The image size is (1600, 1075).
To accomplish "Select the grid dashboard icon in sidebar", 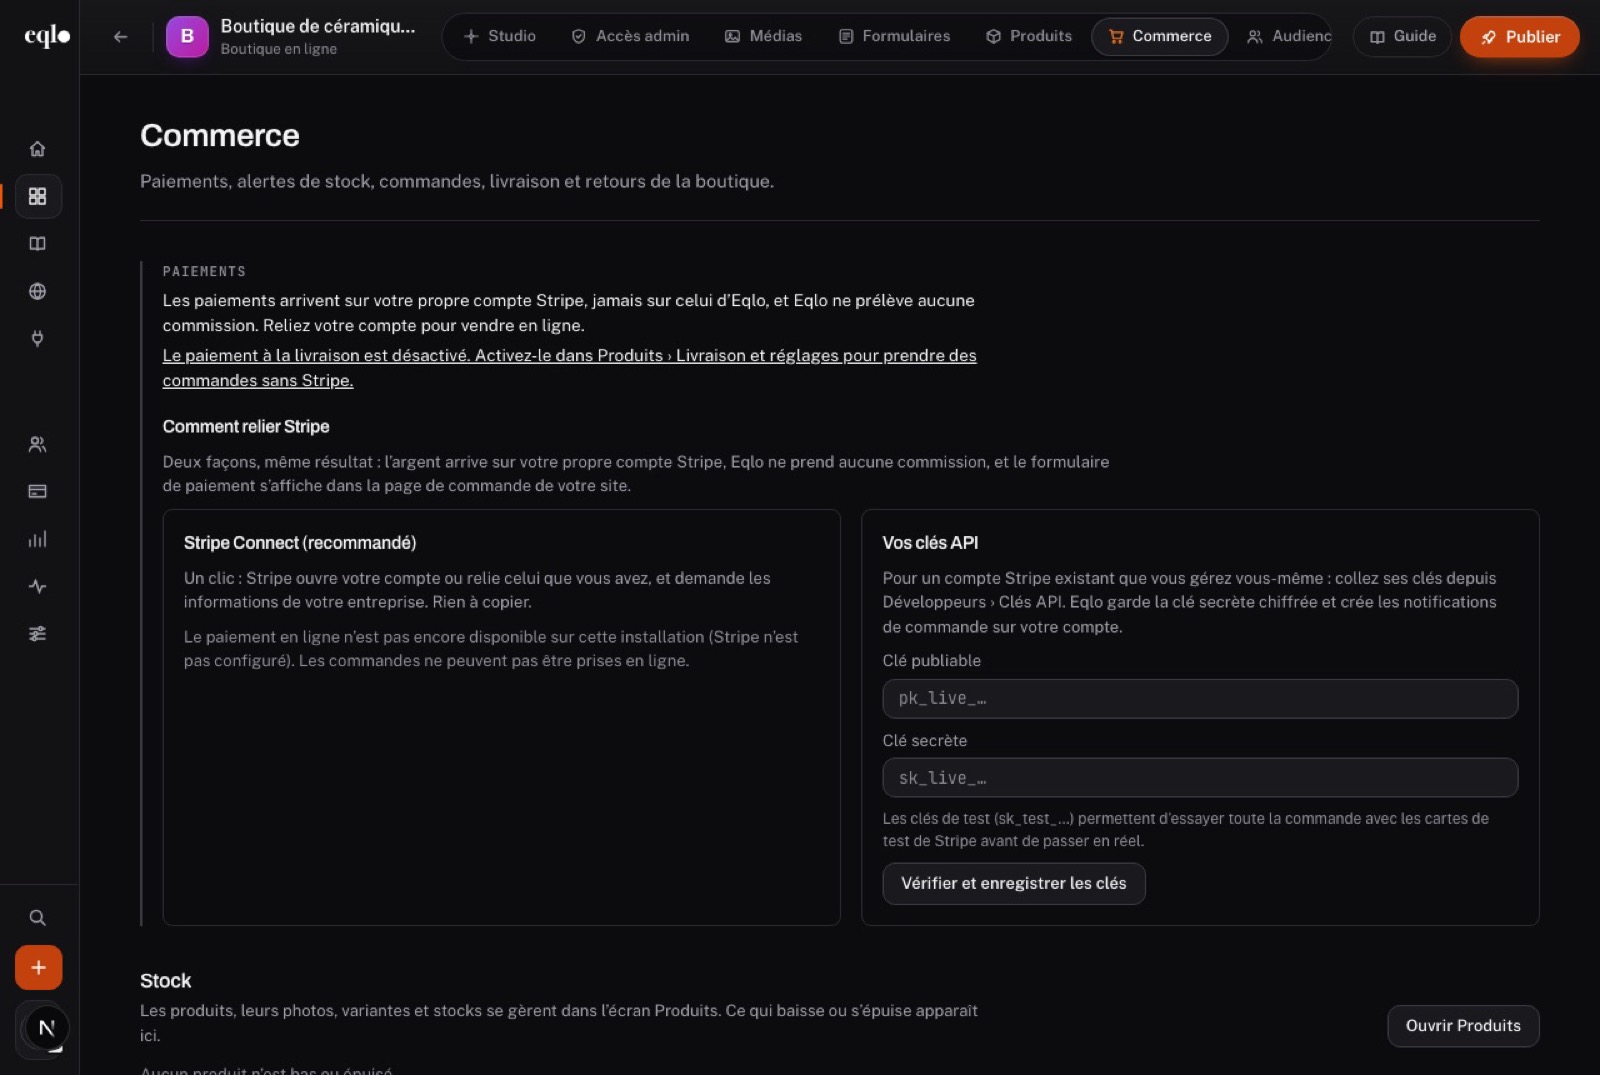I will coord(38,196).
